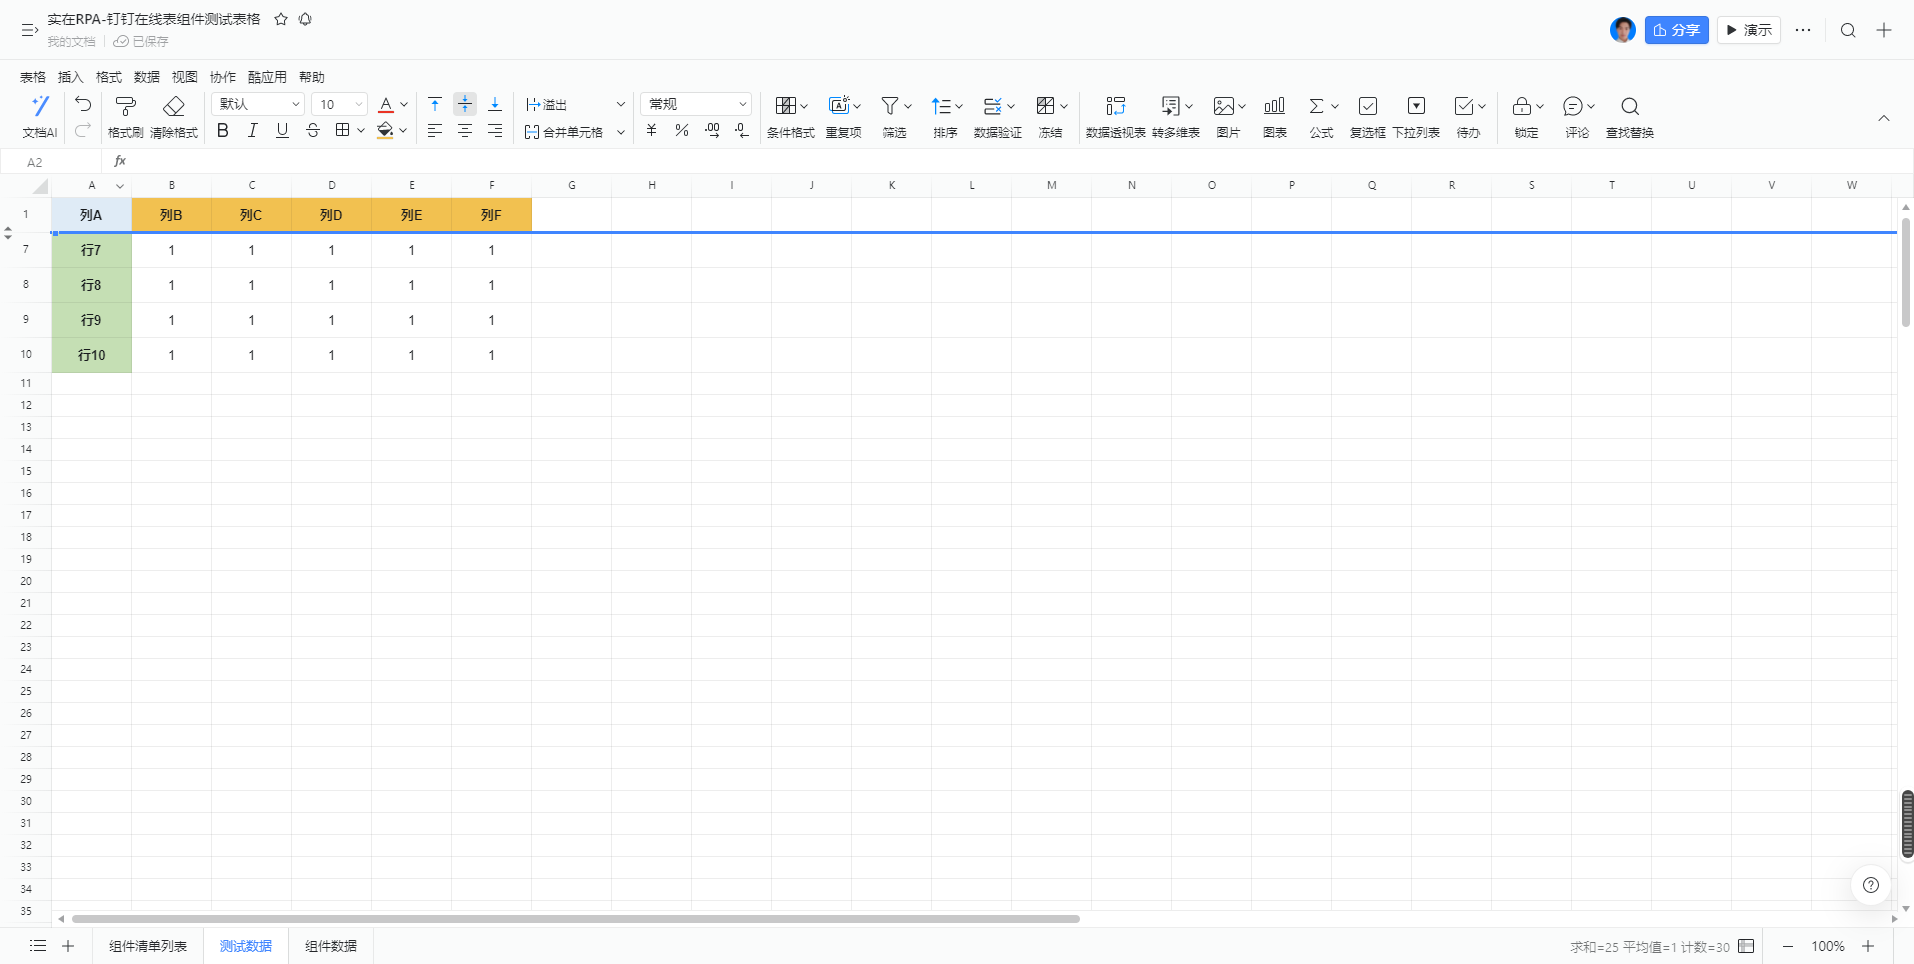Start presentation with 演示 button
The width and height of the screenshot is (1914, 964).
(1749, 30)
